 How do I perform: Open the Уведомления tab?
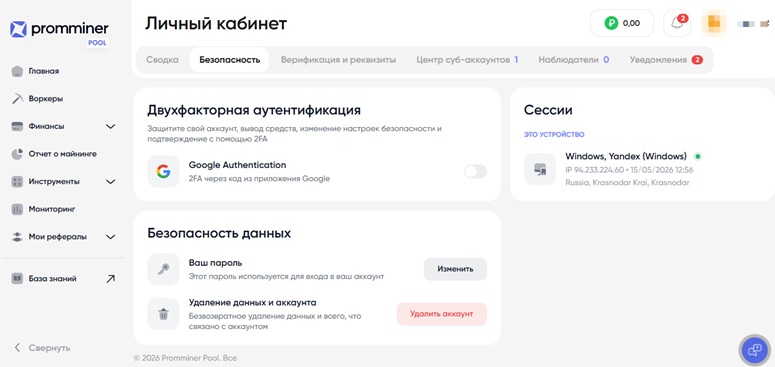[666, 60]
